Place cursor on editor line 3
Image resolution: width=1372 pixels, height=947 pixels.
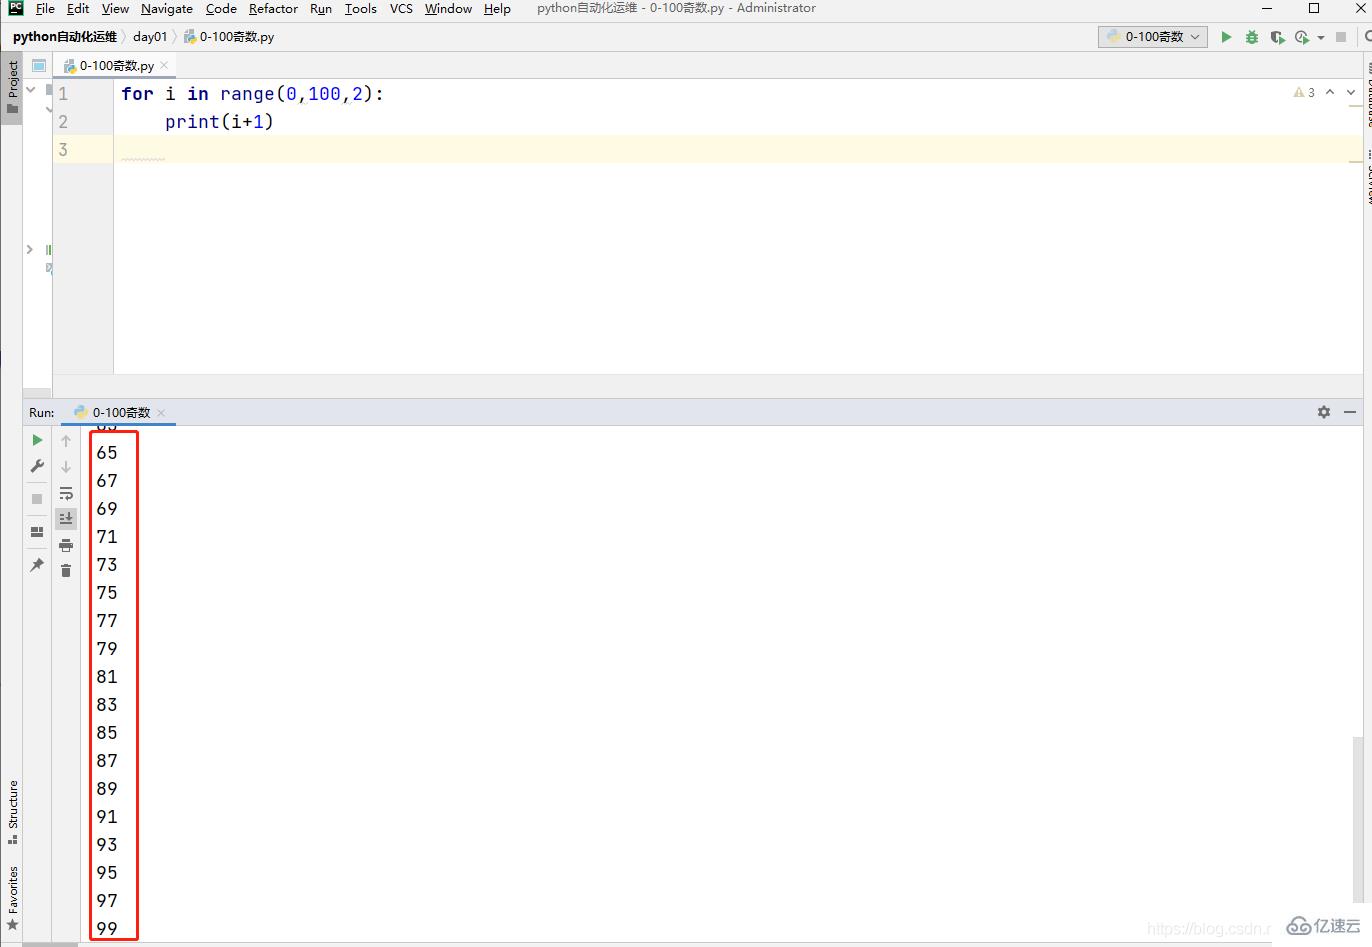tap(737, 149)
